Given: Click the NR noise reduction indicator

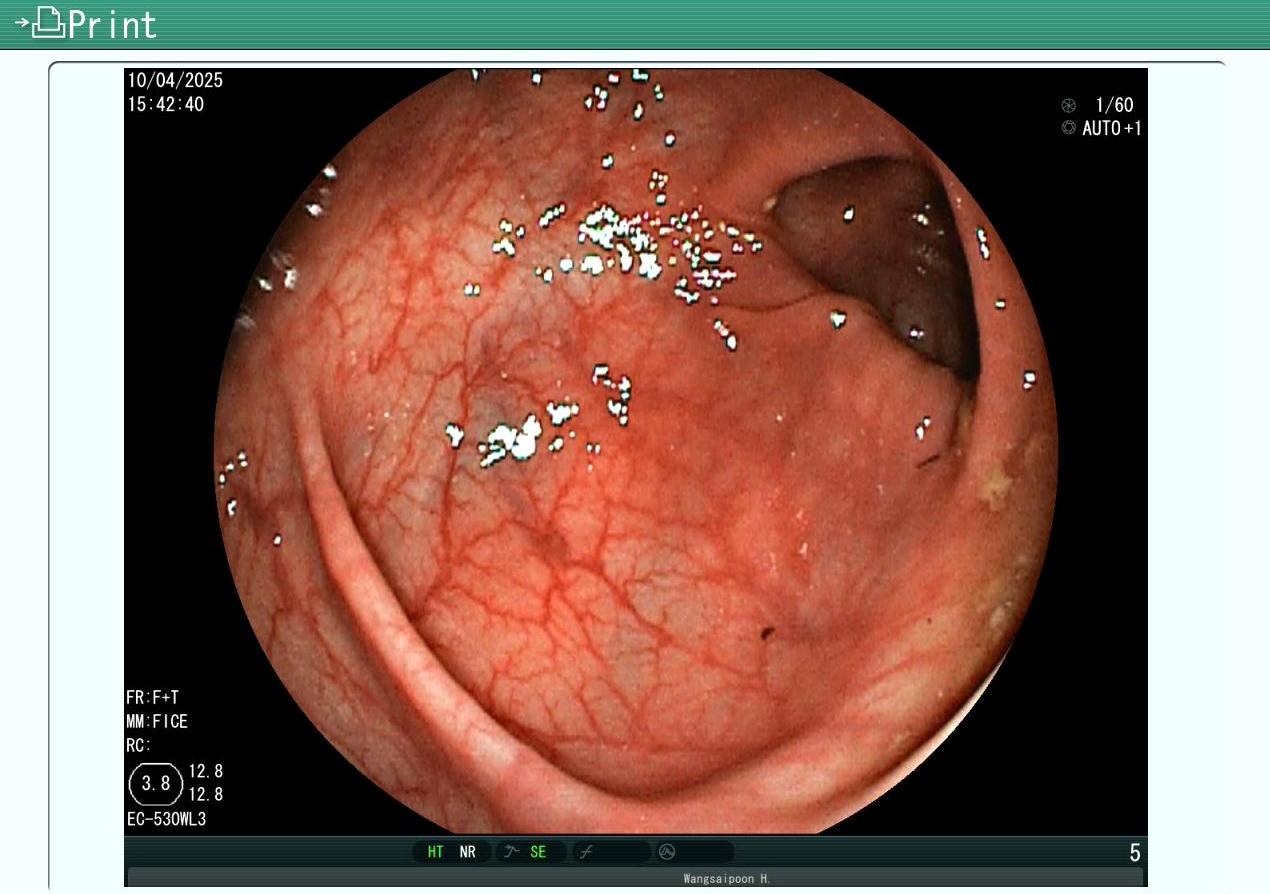Looking at the screenshot, I should click(467, 852).
